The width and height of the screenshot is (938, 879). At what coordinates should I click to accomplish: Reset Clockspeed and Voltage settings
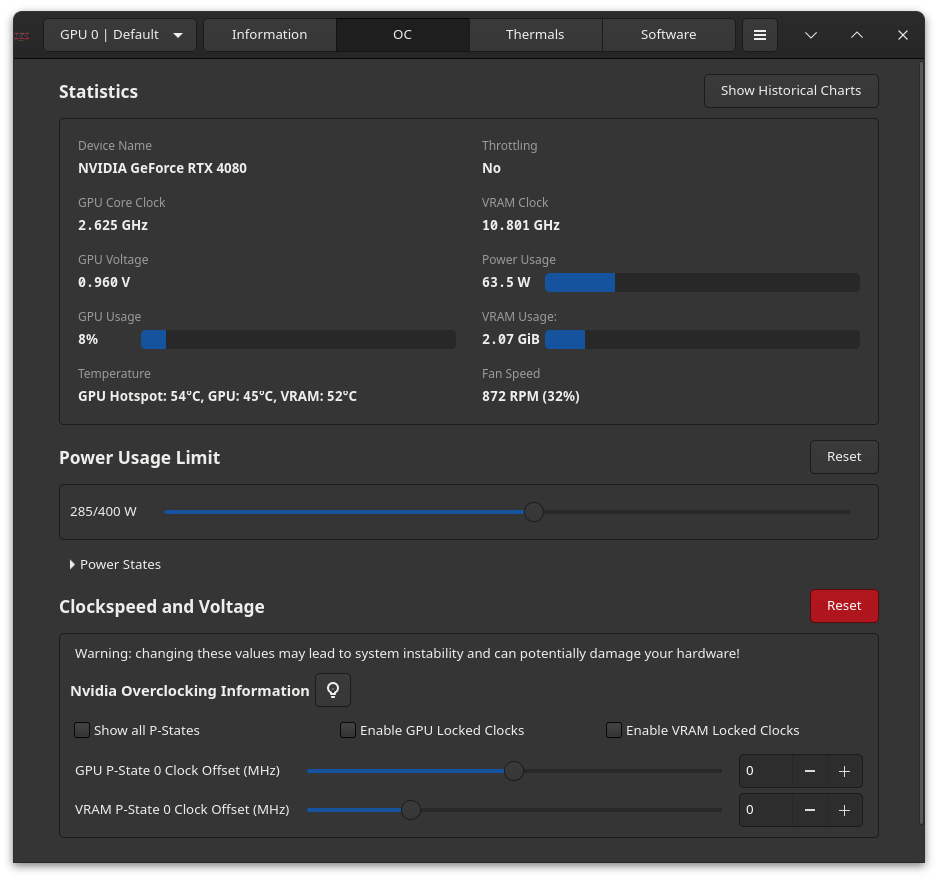(x=843, y=605)
